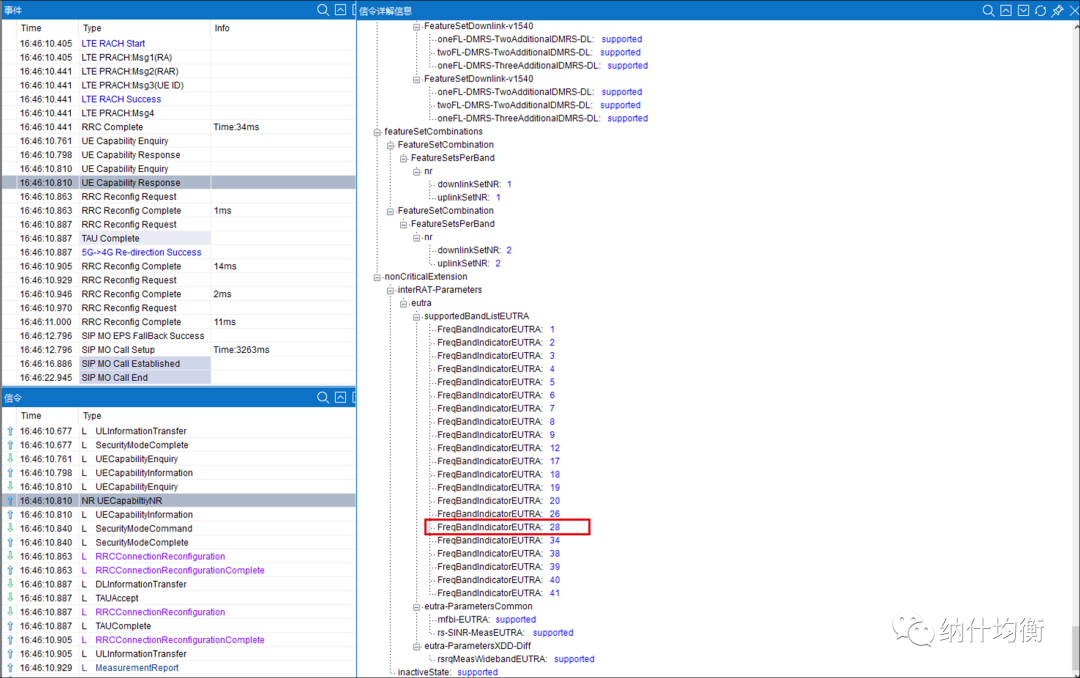Collapse the supportedBandListEUTRA node
Viewport: 1080px width, 678px height.
[417, 316]
